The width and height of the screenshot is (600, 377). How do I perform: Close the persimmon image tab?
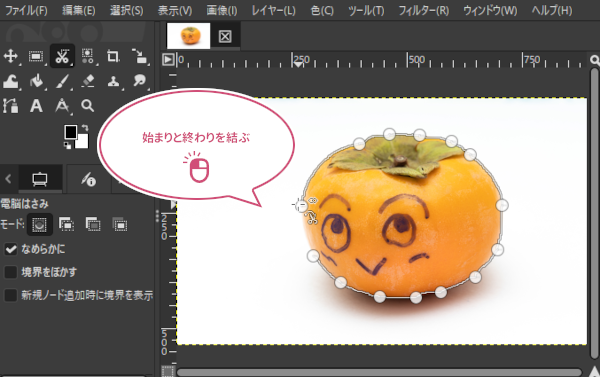(225, 36)
